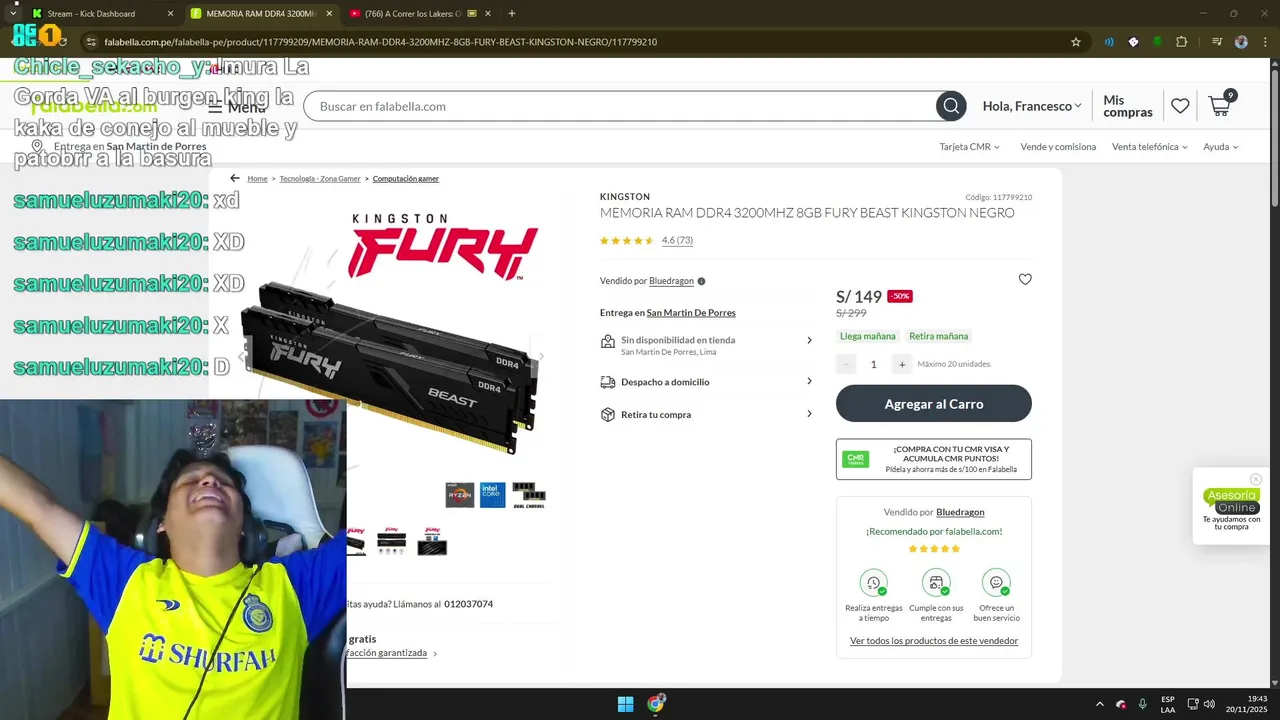Decrease quantity with minus button
The height and width of the screenshot is (720, 1280).
coord(846,364)
